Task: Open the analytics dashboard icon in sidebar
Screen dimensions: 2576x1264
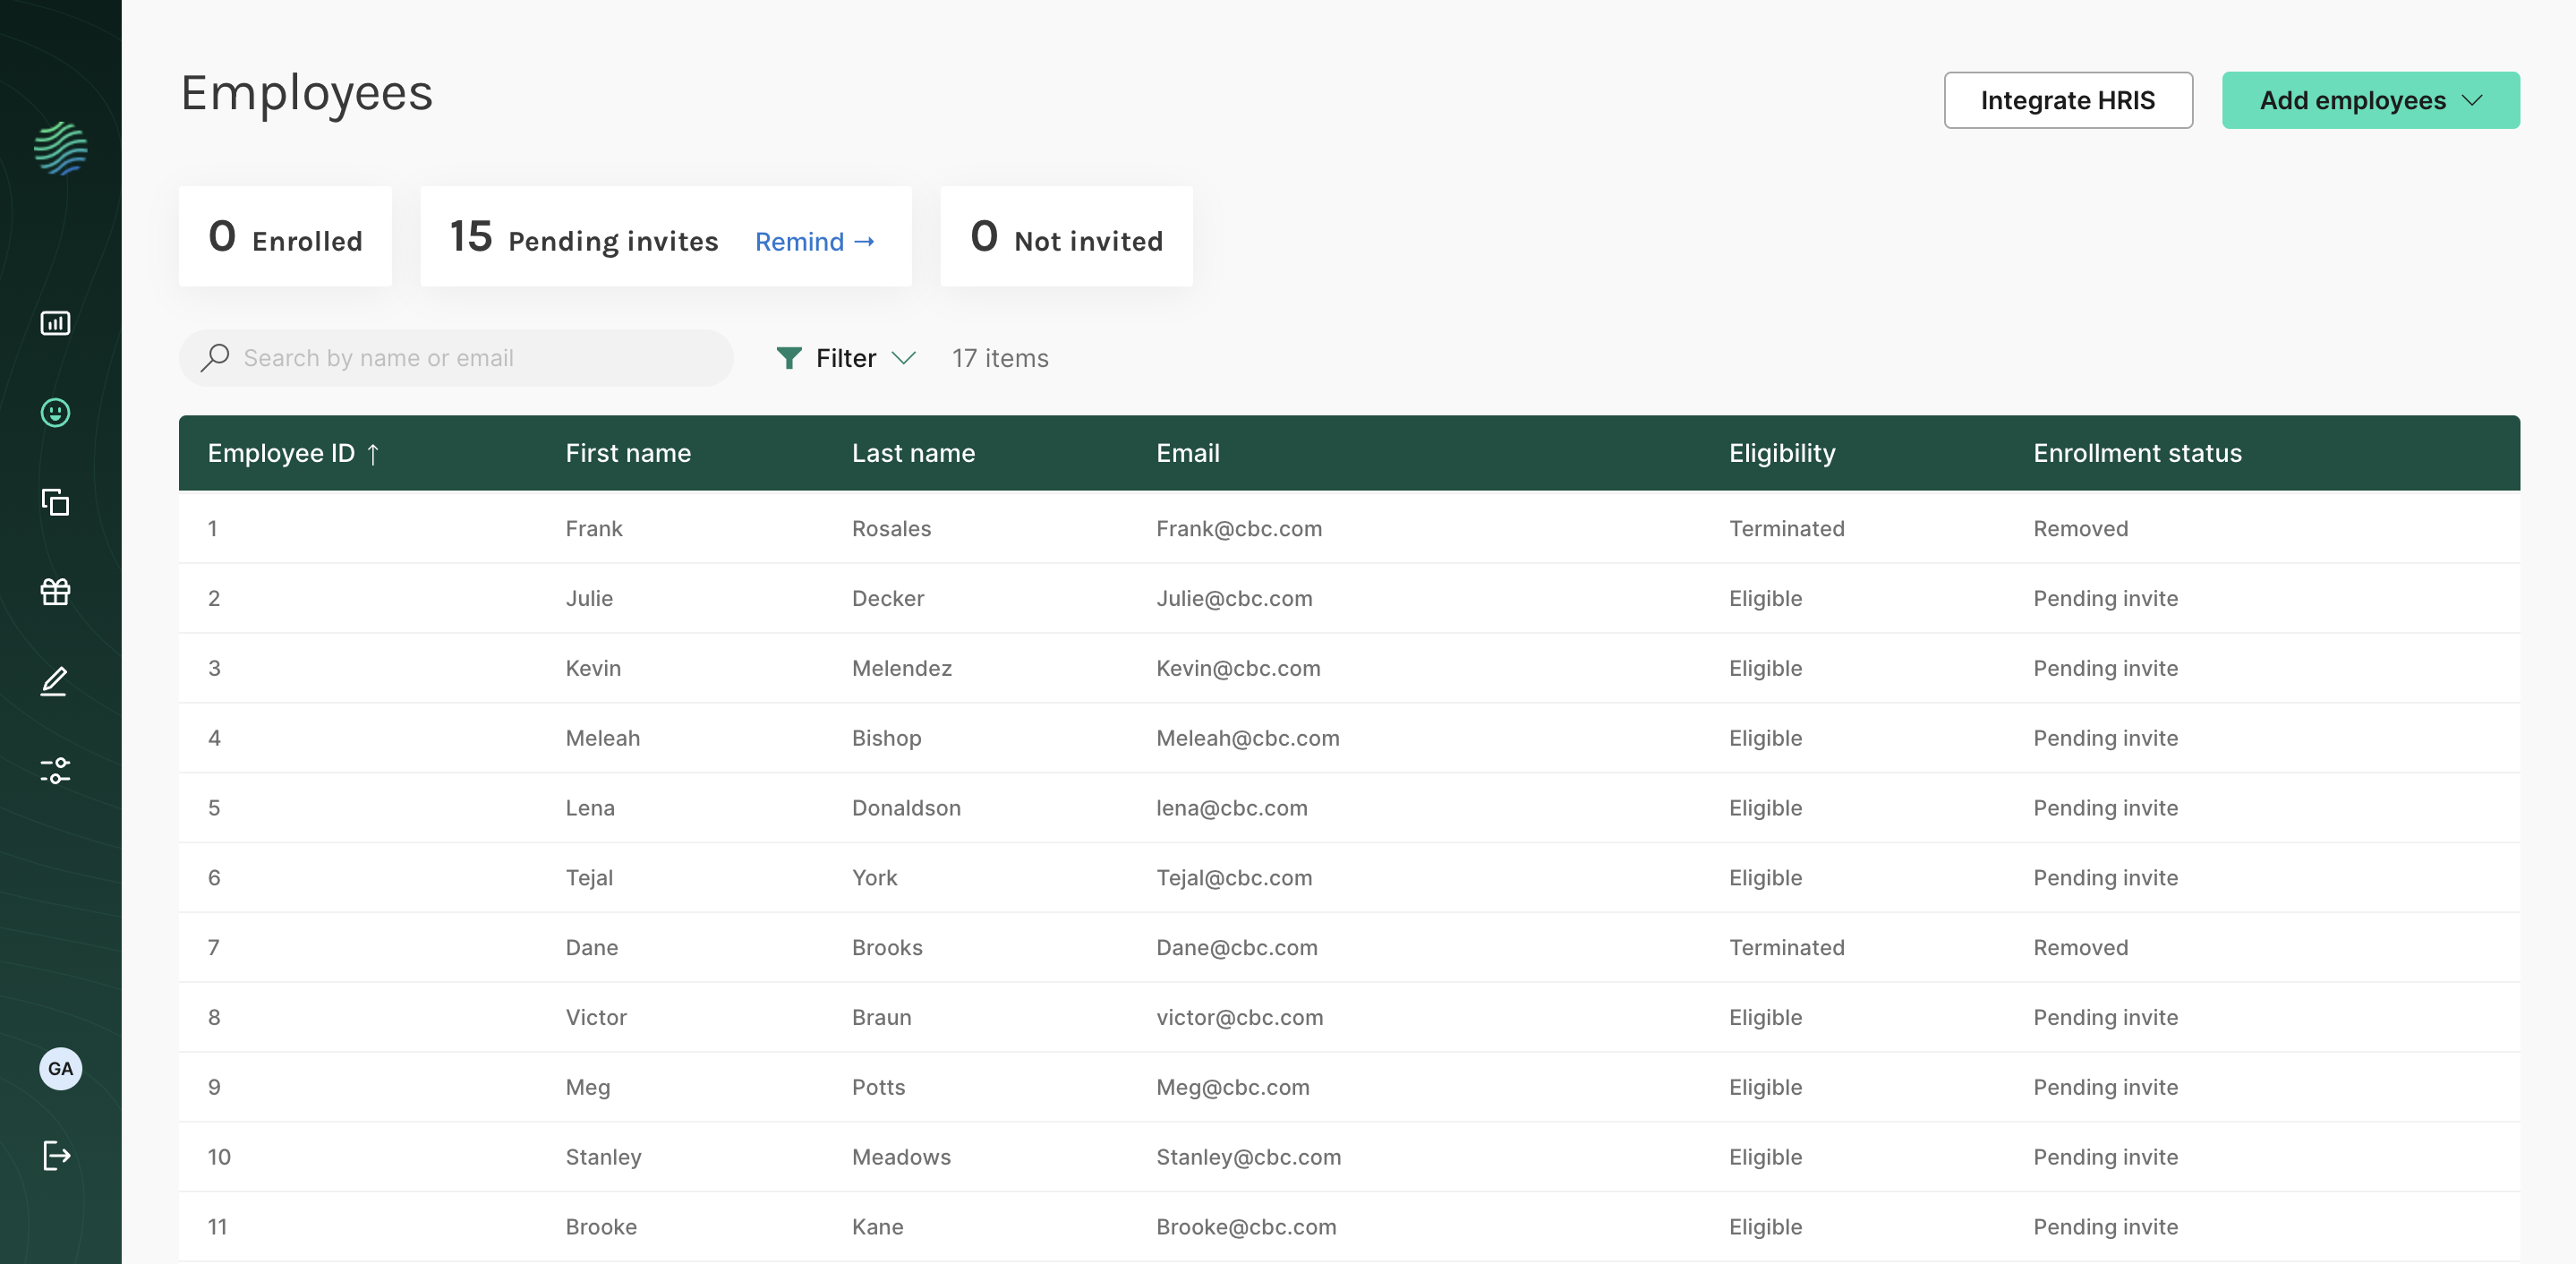Action: tap(55, 323)
